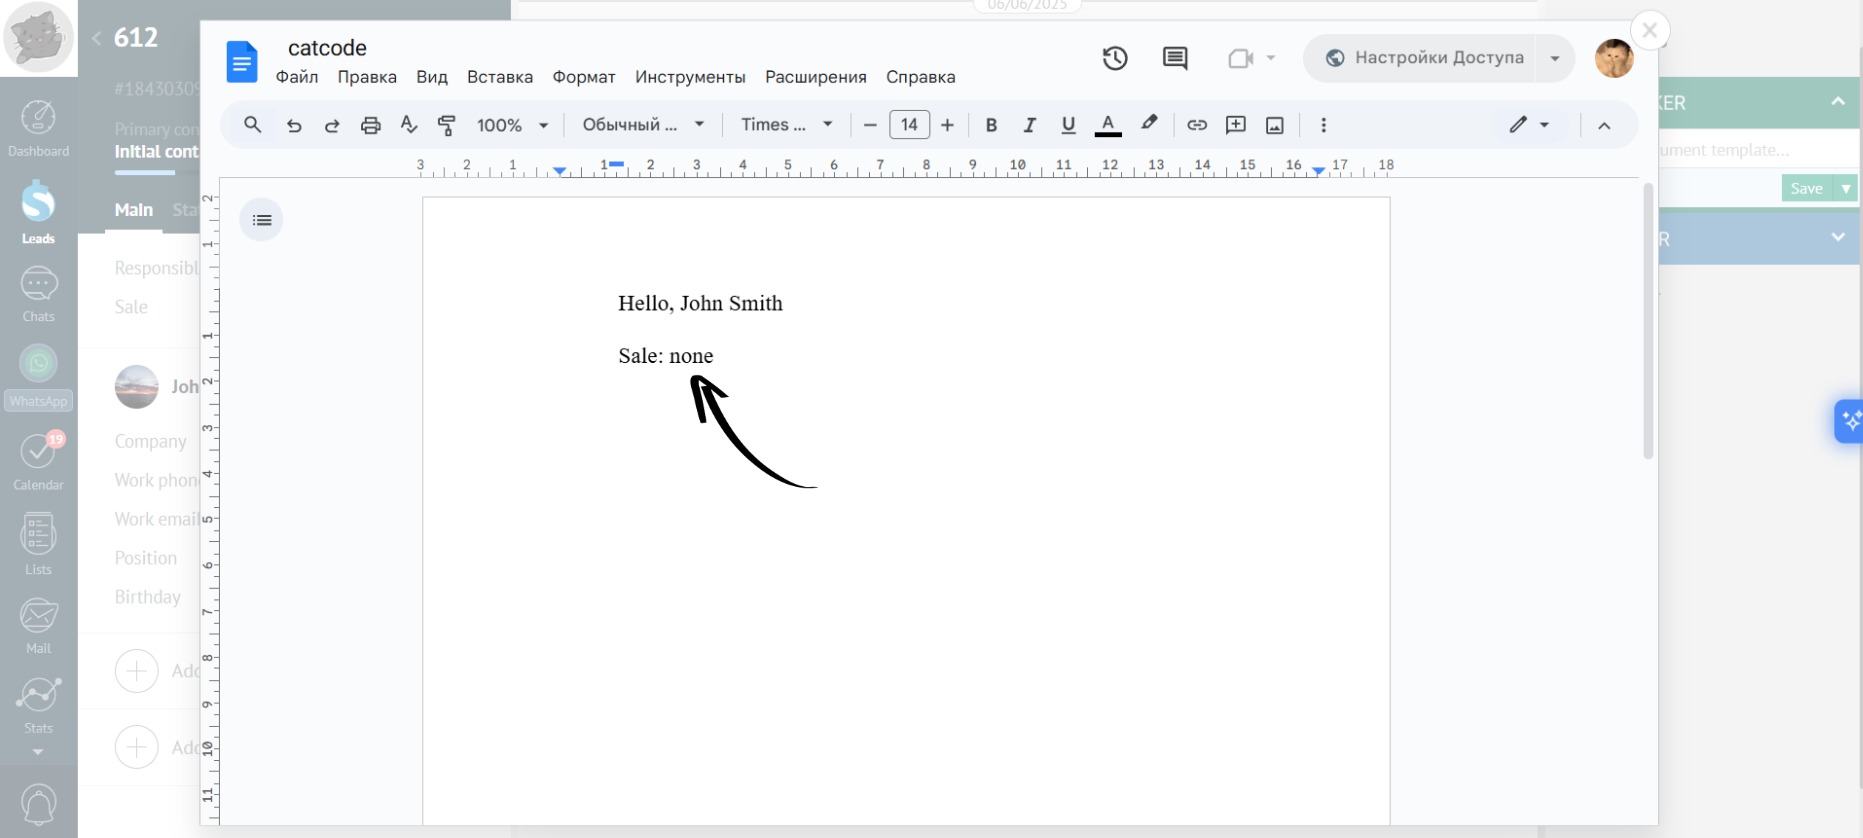The image size is (1863, 838).
Task: Click the green Save button
Action: pyautogui.click(x=1806, y=188)
